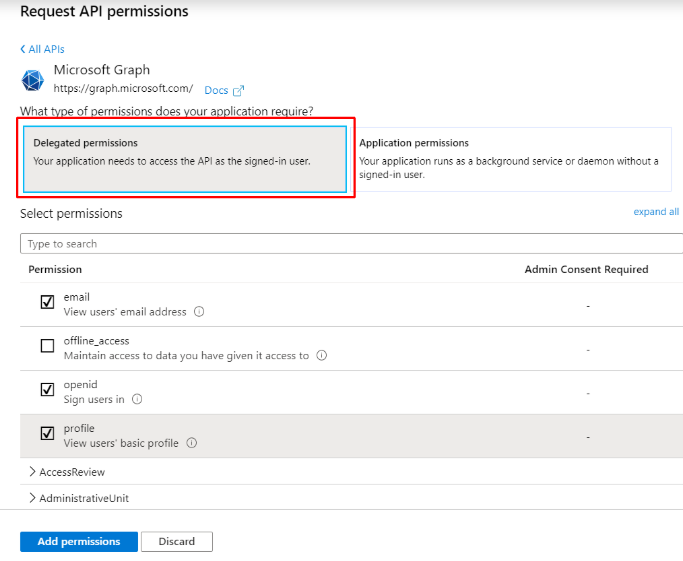Viewport: 683px width, 561px height.
Task: Click info icon next to offline_access description
Action: [321, 356]
